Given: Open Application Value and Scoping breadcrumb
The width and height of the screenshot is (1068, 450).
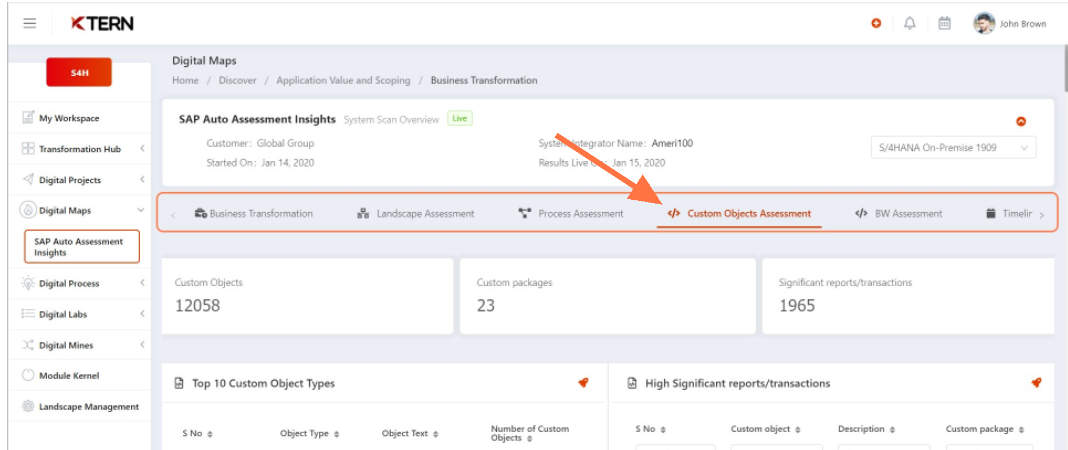Looking at the screenshot, I should click(x=343, y=80).
